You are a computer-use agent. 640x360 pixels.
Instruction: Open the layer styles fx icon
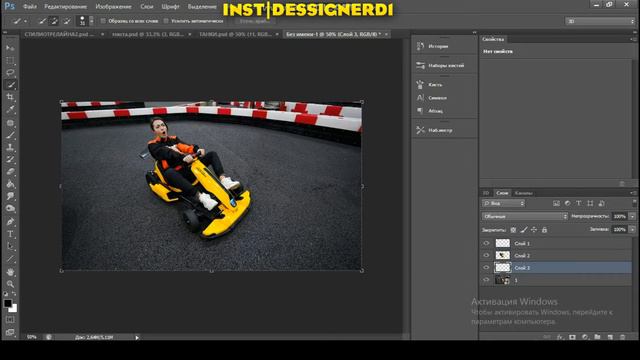[x=560, y=337]
